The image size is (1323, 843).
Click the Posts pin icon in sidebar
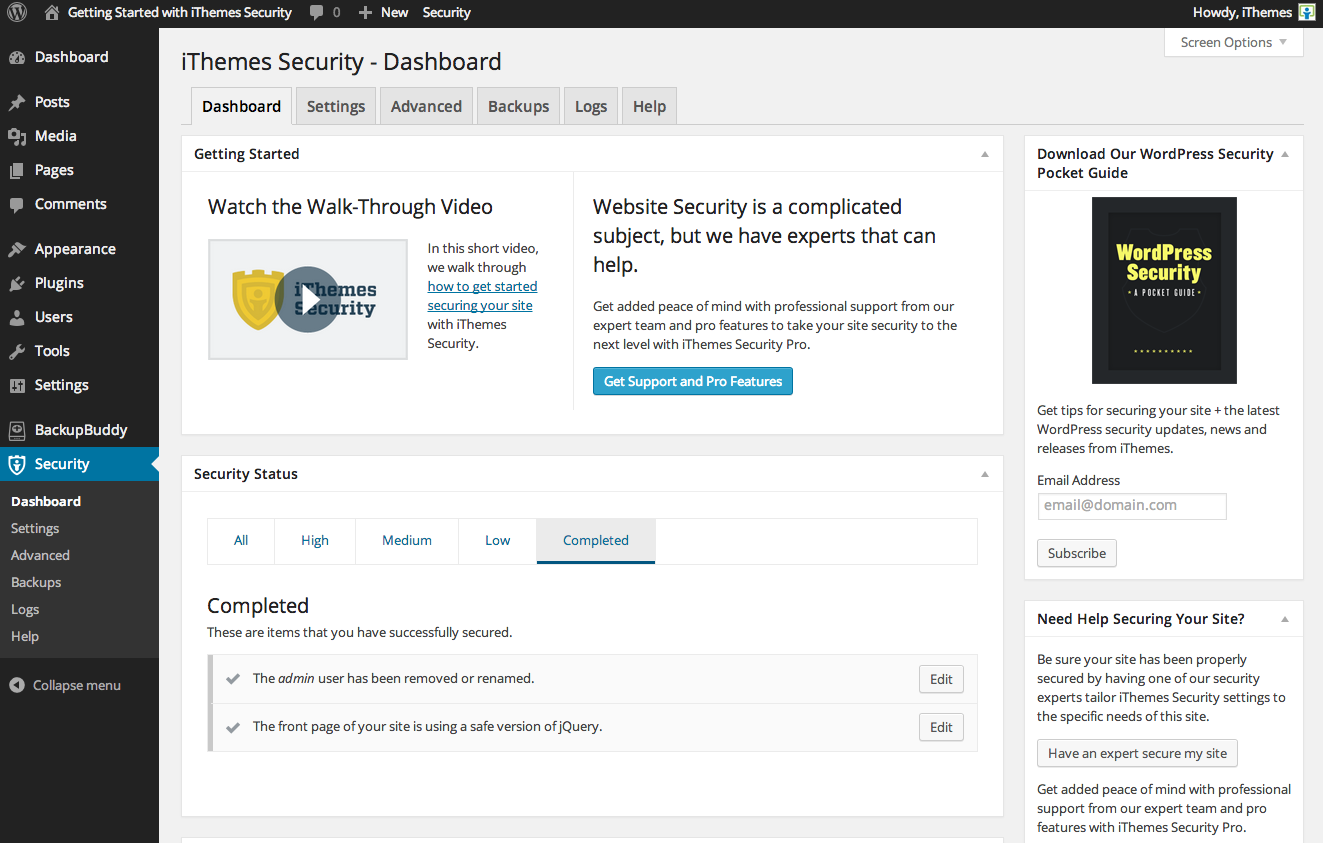pyautogui.click(x=17, y=102)
